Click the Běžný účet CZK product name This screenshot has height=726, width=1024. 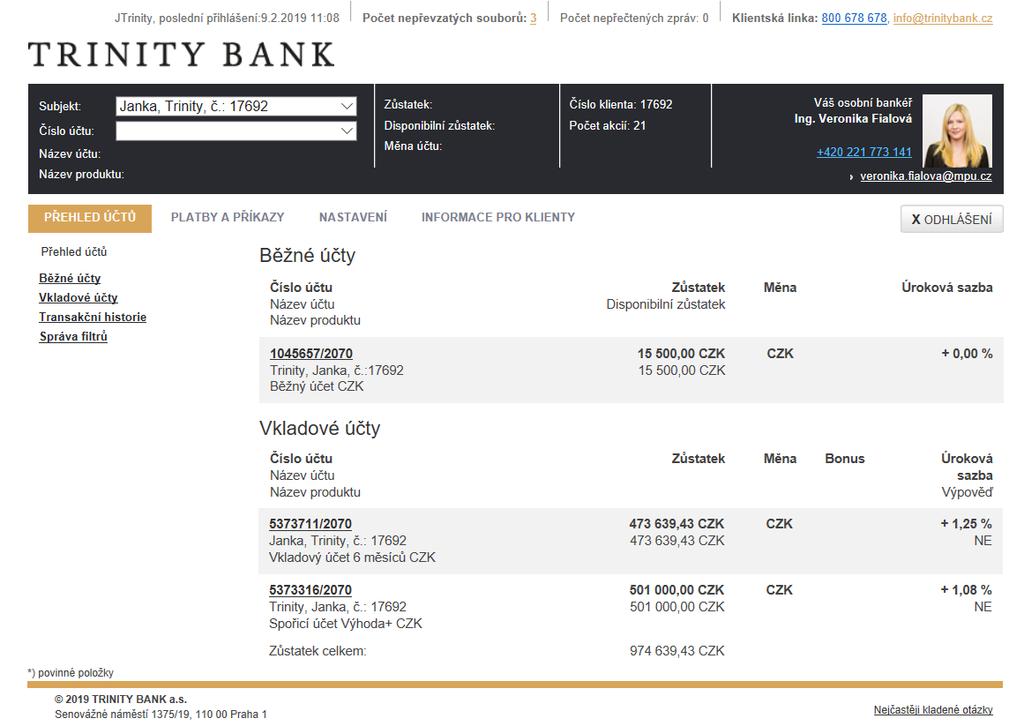point(317,387)
